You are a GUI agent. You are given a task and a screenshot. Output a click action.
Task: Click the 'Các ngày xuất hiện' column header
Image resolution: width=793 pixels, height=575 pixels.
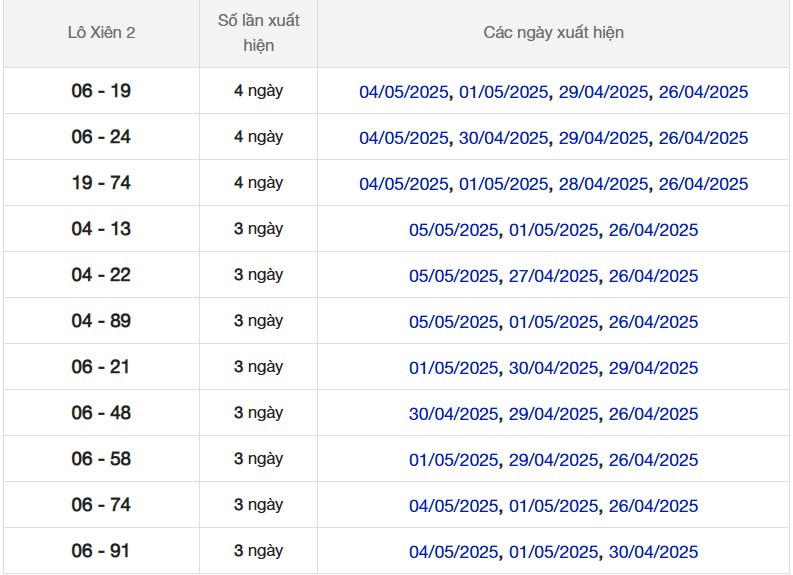click(553, 33)
